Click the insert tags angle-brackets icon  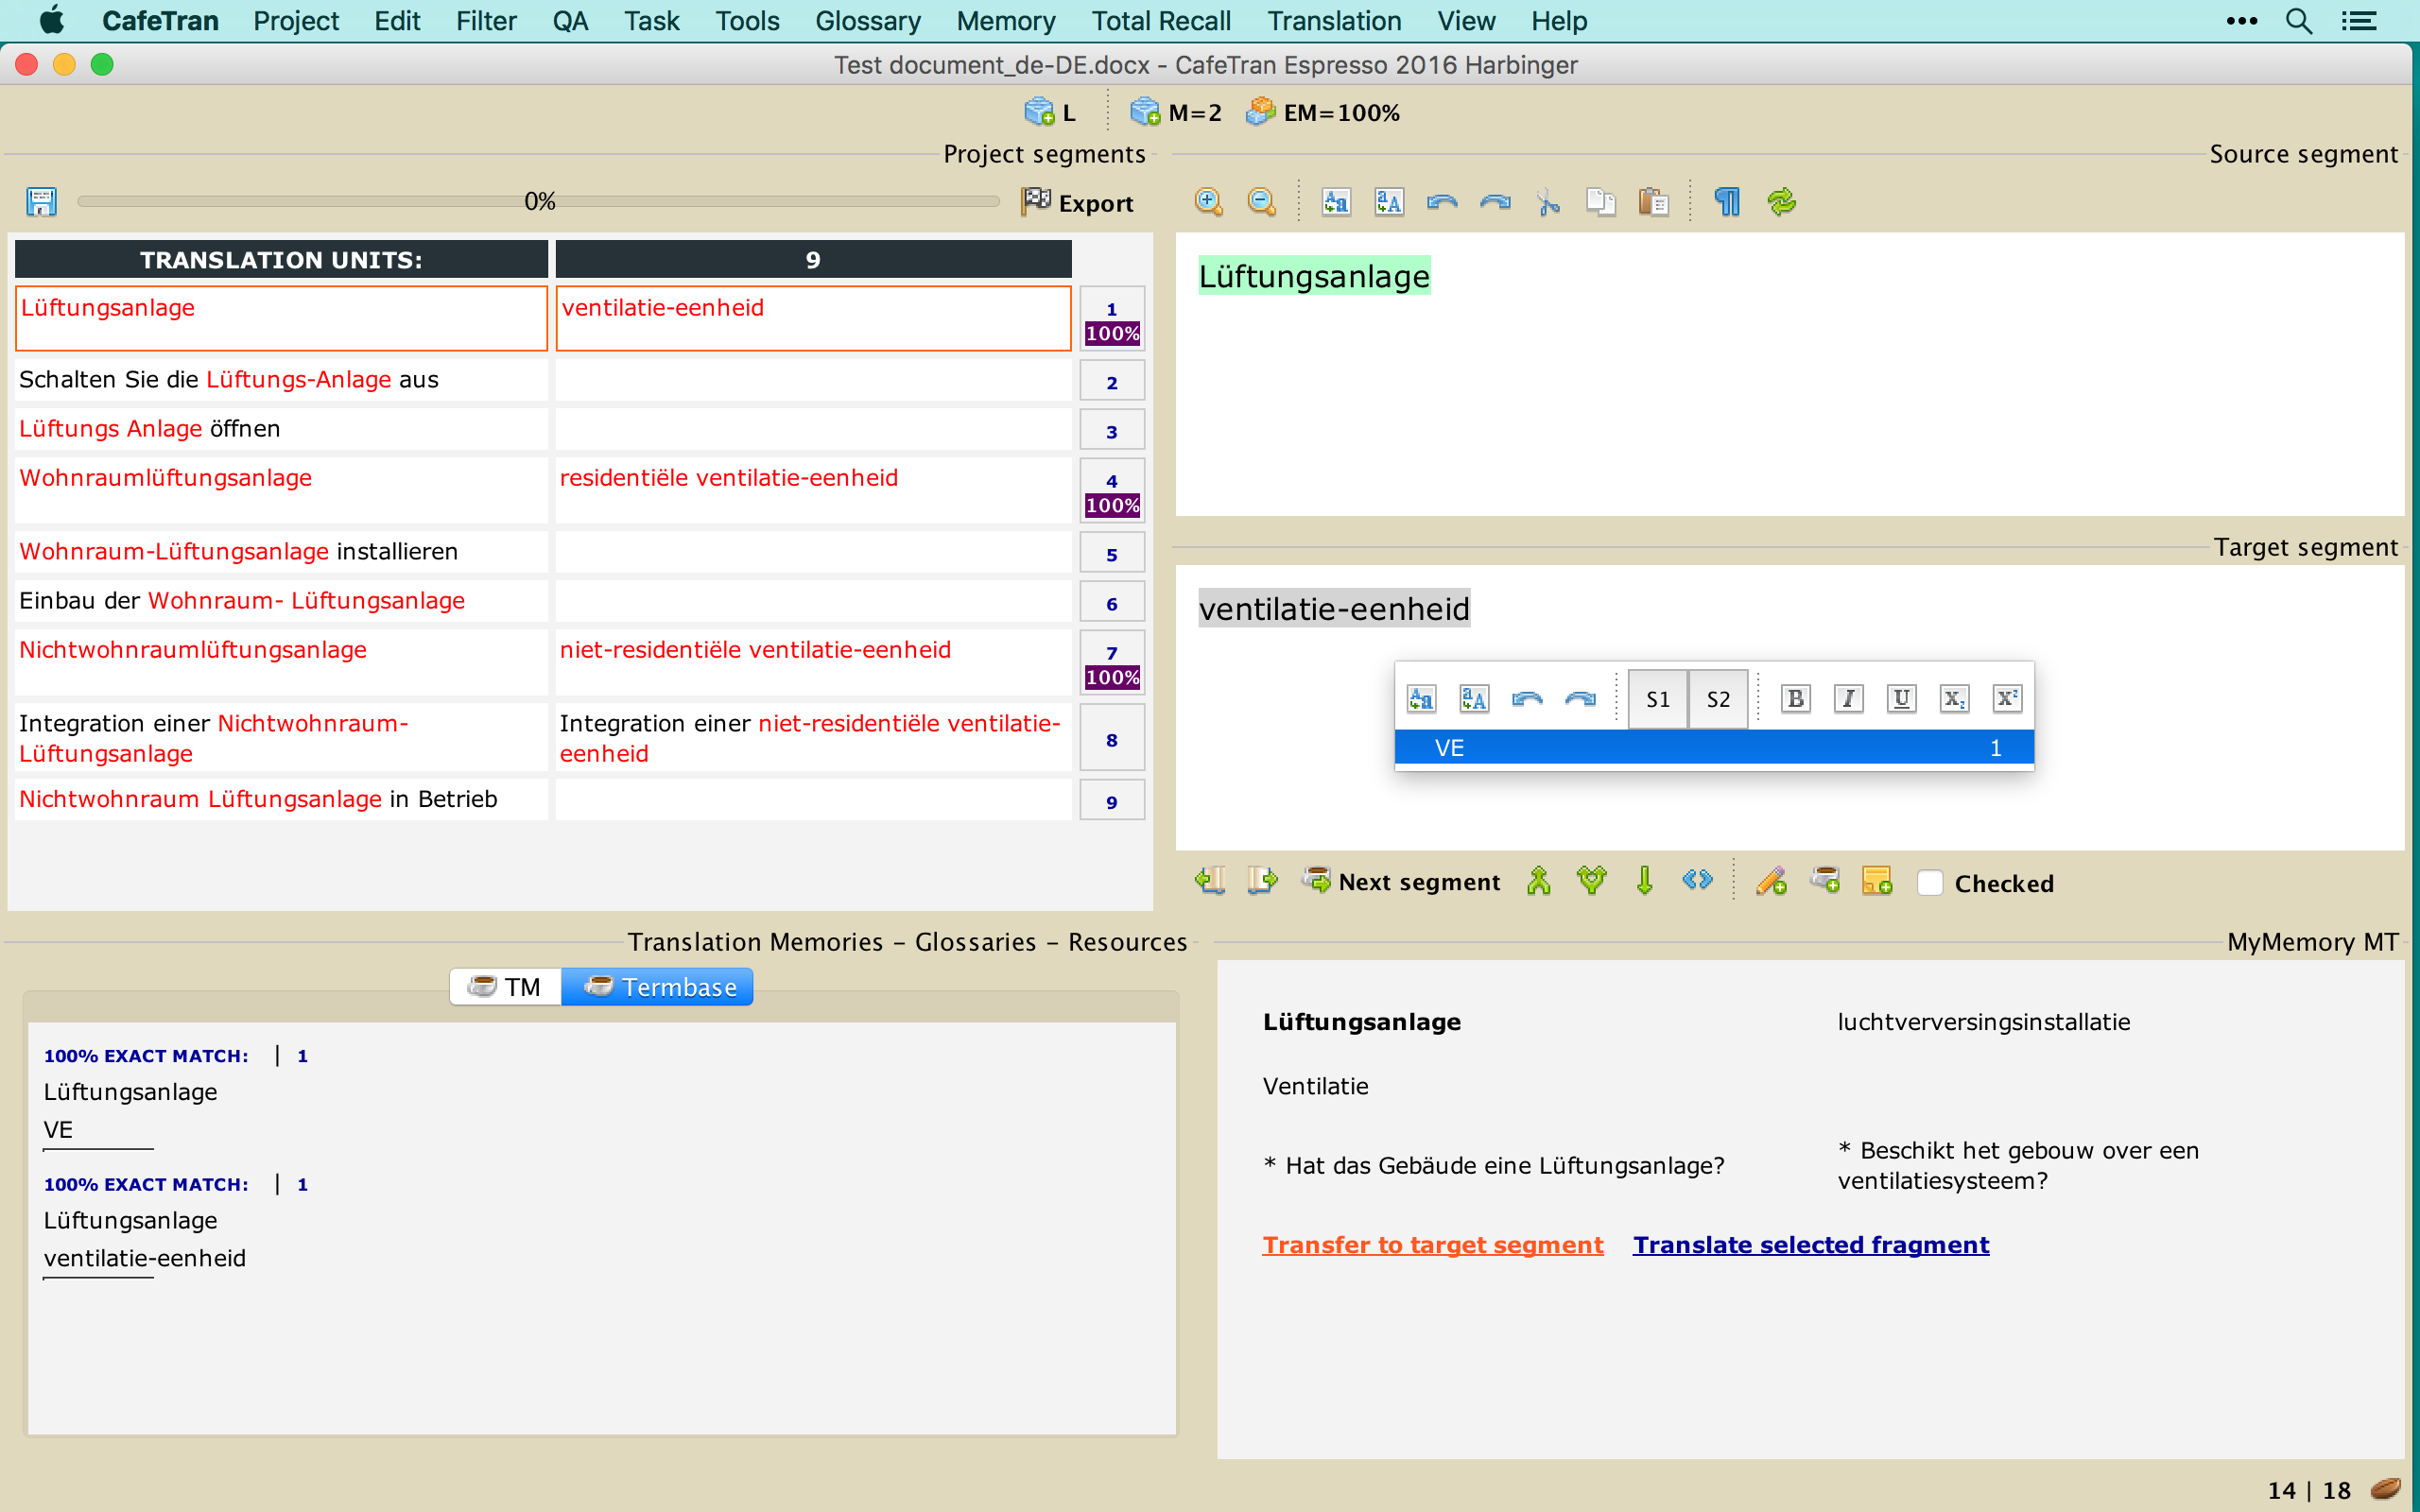(1697, 881)
